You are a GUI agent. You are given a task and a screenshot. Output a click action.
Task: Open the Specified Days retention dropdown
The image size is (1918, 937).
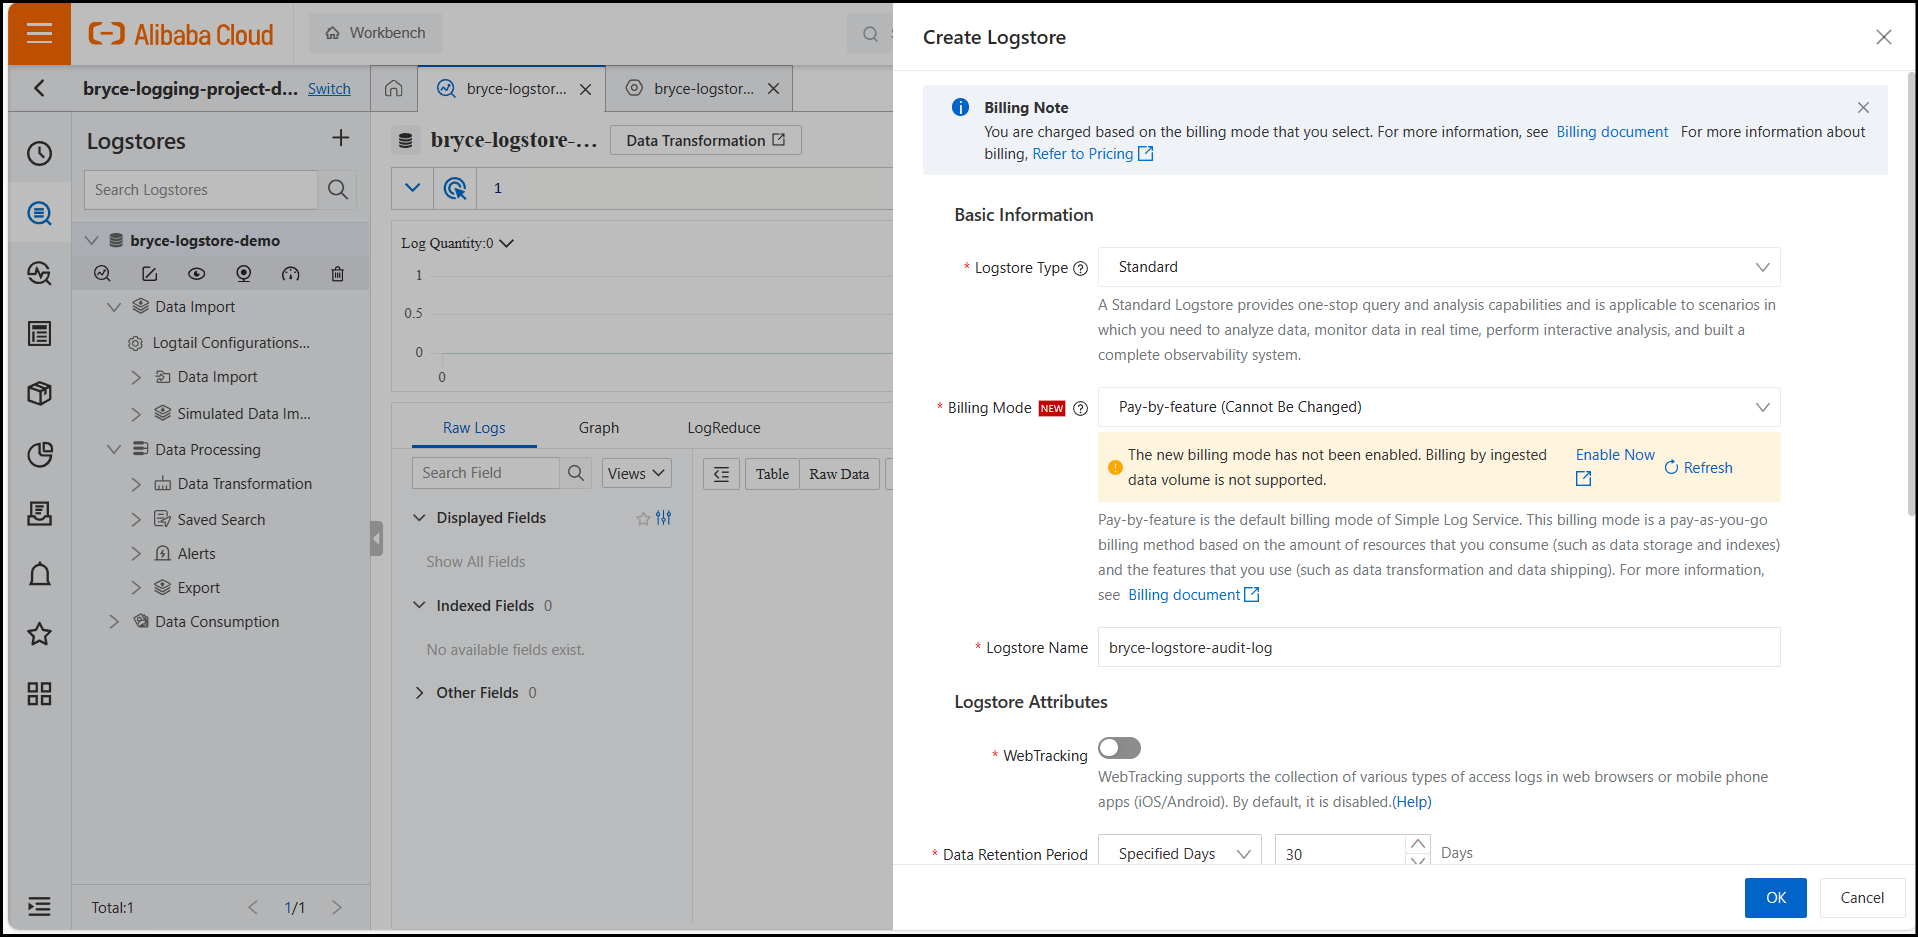(x=1180, y=853)
